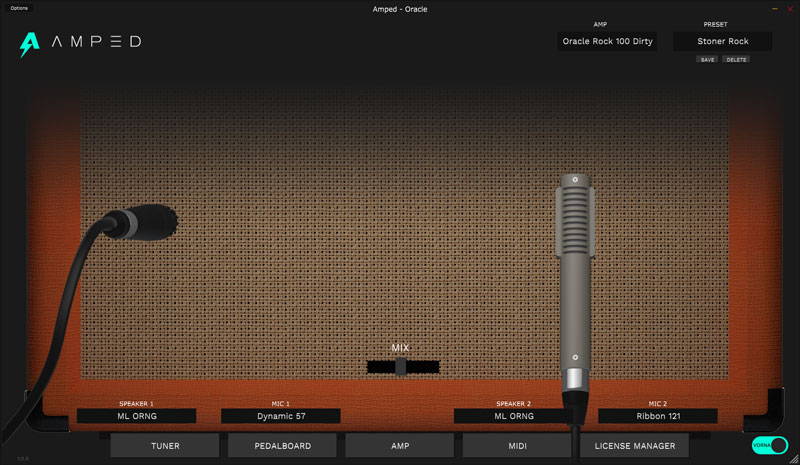Switch to the AMP tab

[400, 446]
